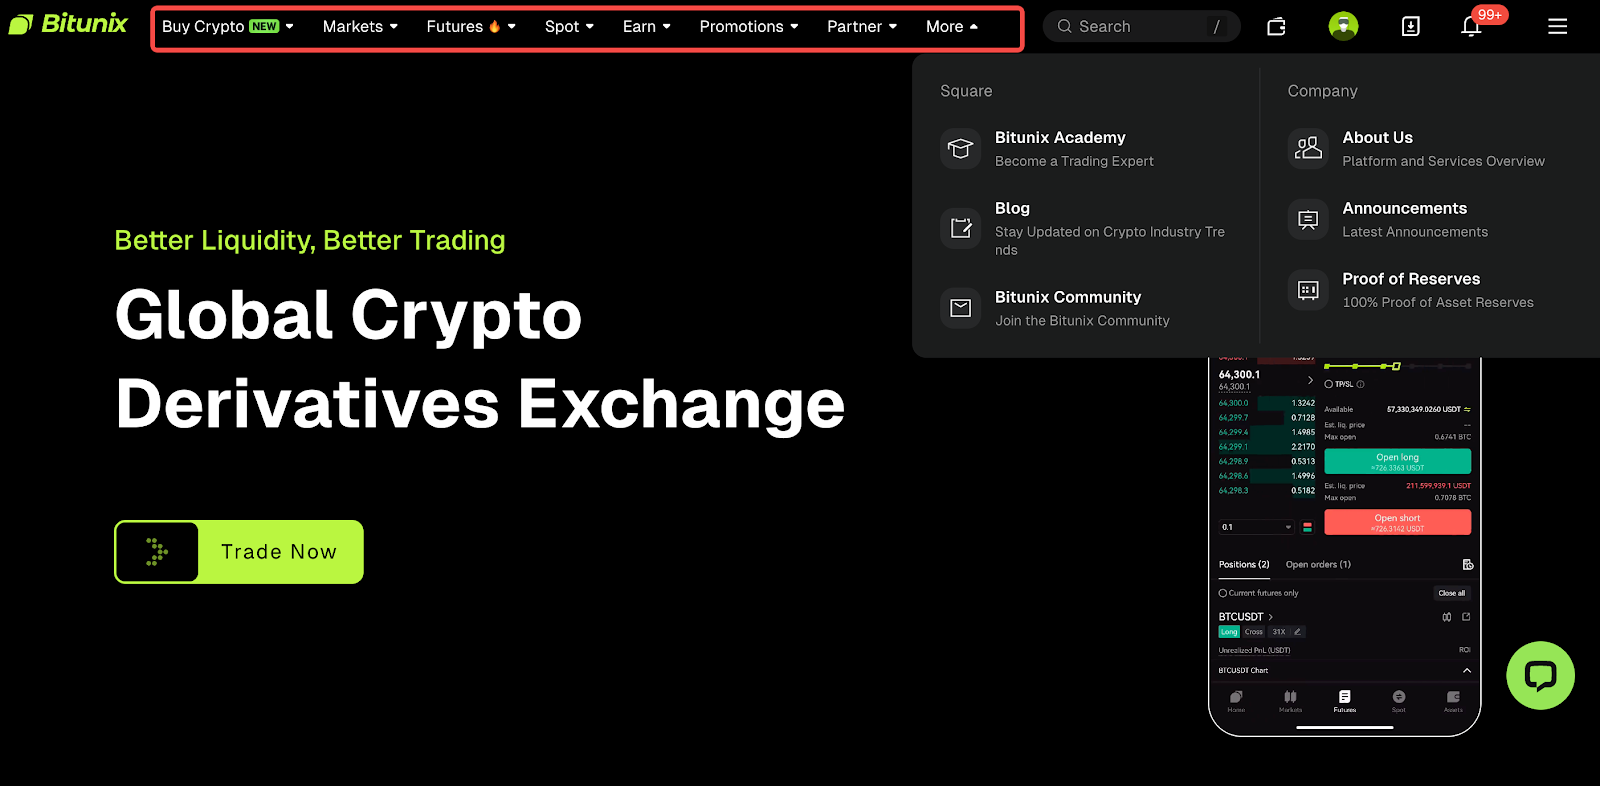
Task: Click the search magnifier icon
Action: tap(1065, 27)
